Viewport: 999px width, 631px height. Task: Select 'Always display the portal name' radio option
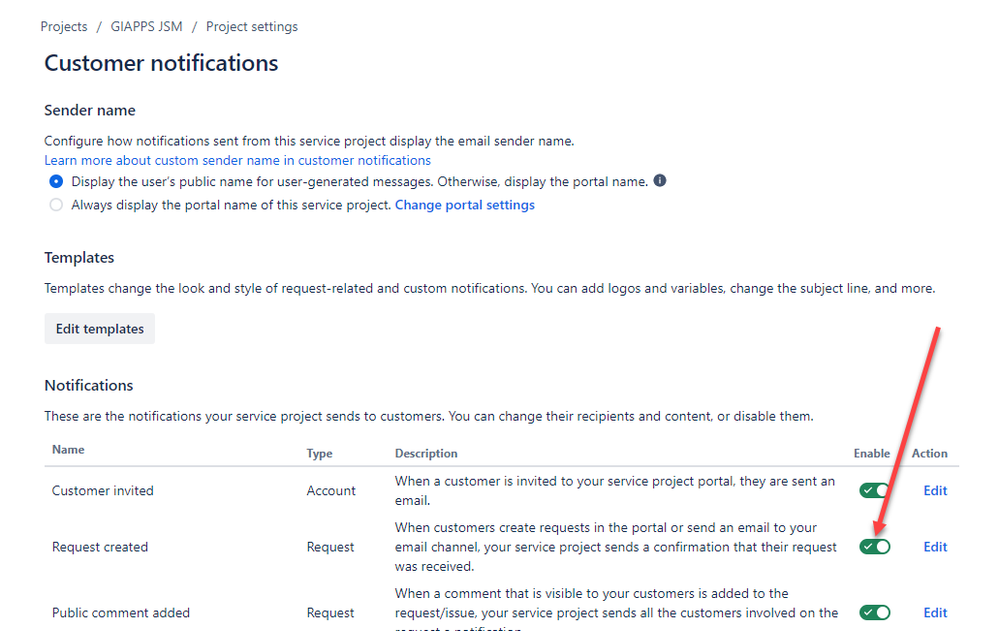click(x=56, y=205)
